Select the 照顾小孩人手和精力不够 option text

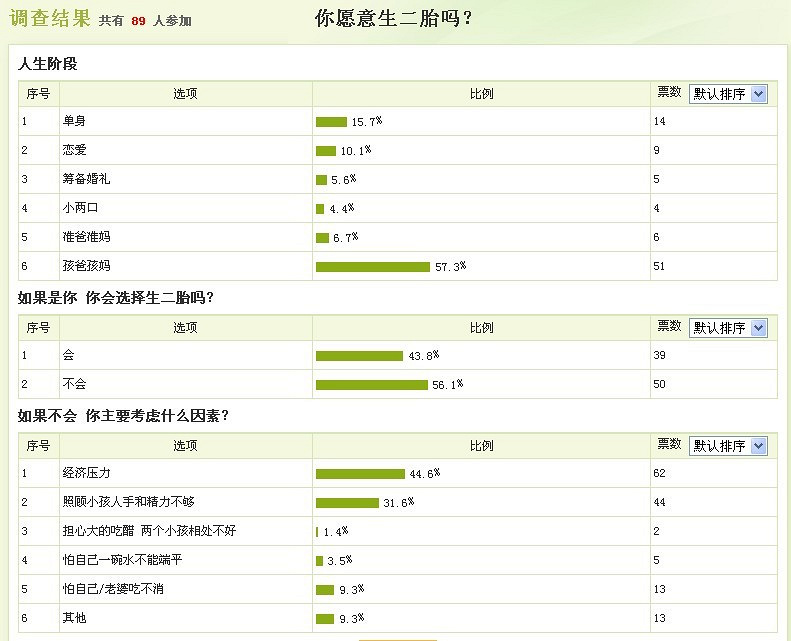[x=128, y=502]
